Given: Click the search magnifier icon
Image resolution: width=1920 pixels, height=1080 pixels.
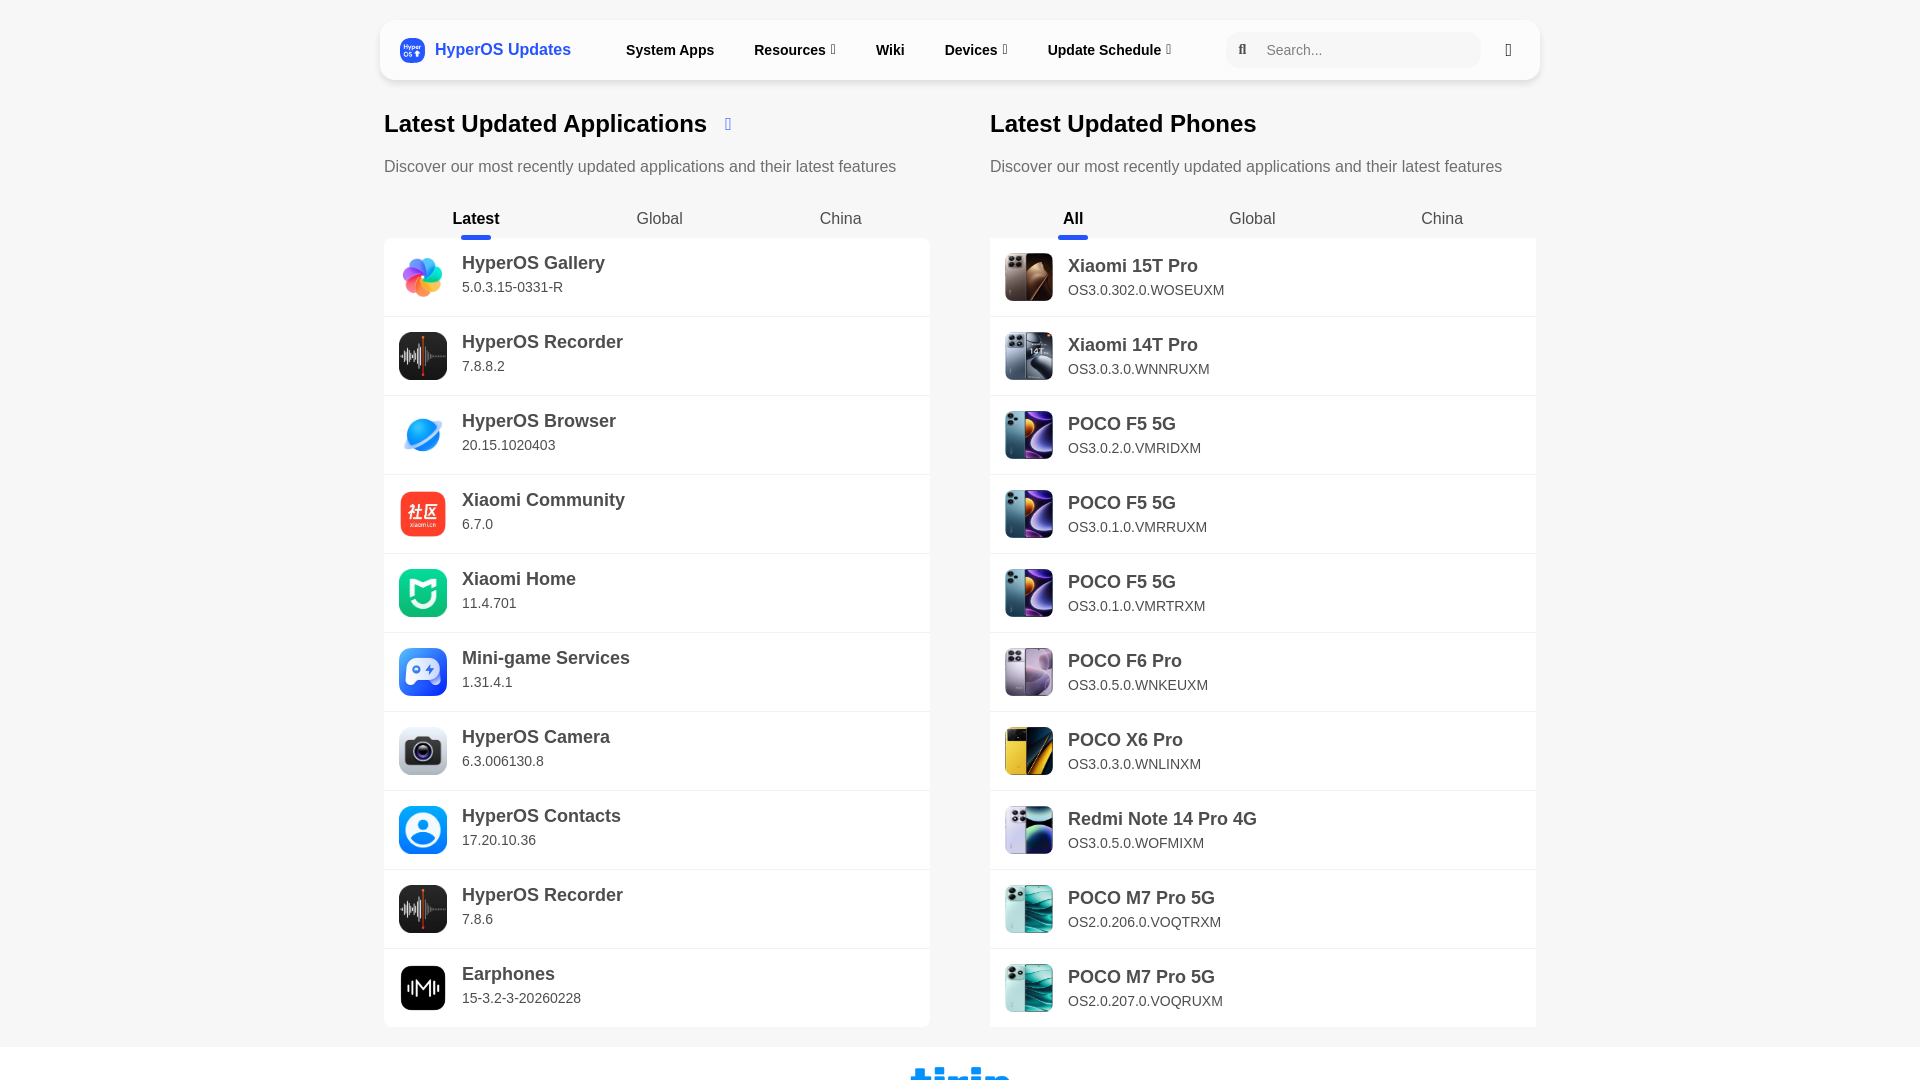Looking at the screenshot, I should click(x=1242, y=50).
